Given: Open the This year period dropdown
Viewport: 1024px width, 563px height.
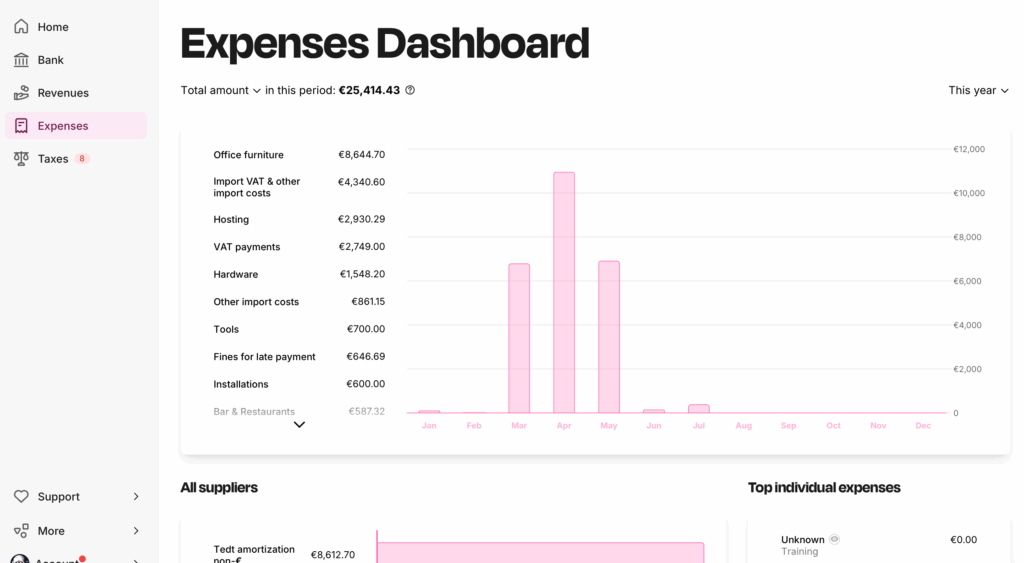Looking at the screenshot, I should point(978,90).
